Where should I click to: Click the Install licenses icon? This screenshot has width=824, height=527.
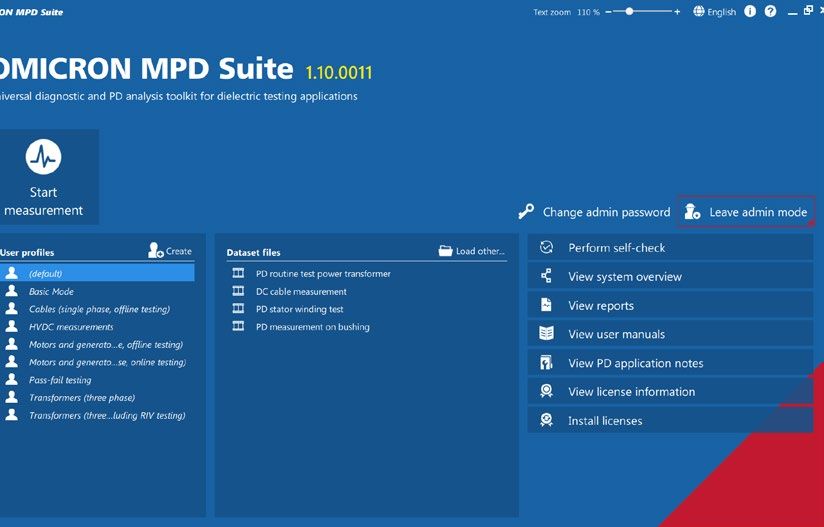coord(547,421)
